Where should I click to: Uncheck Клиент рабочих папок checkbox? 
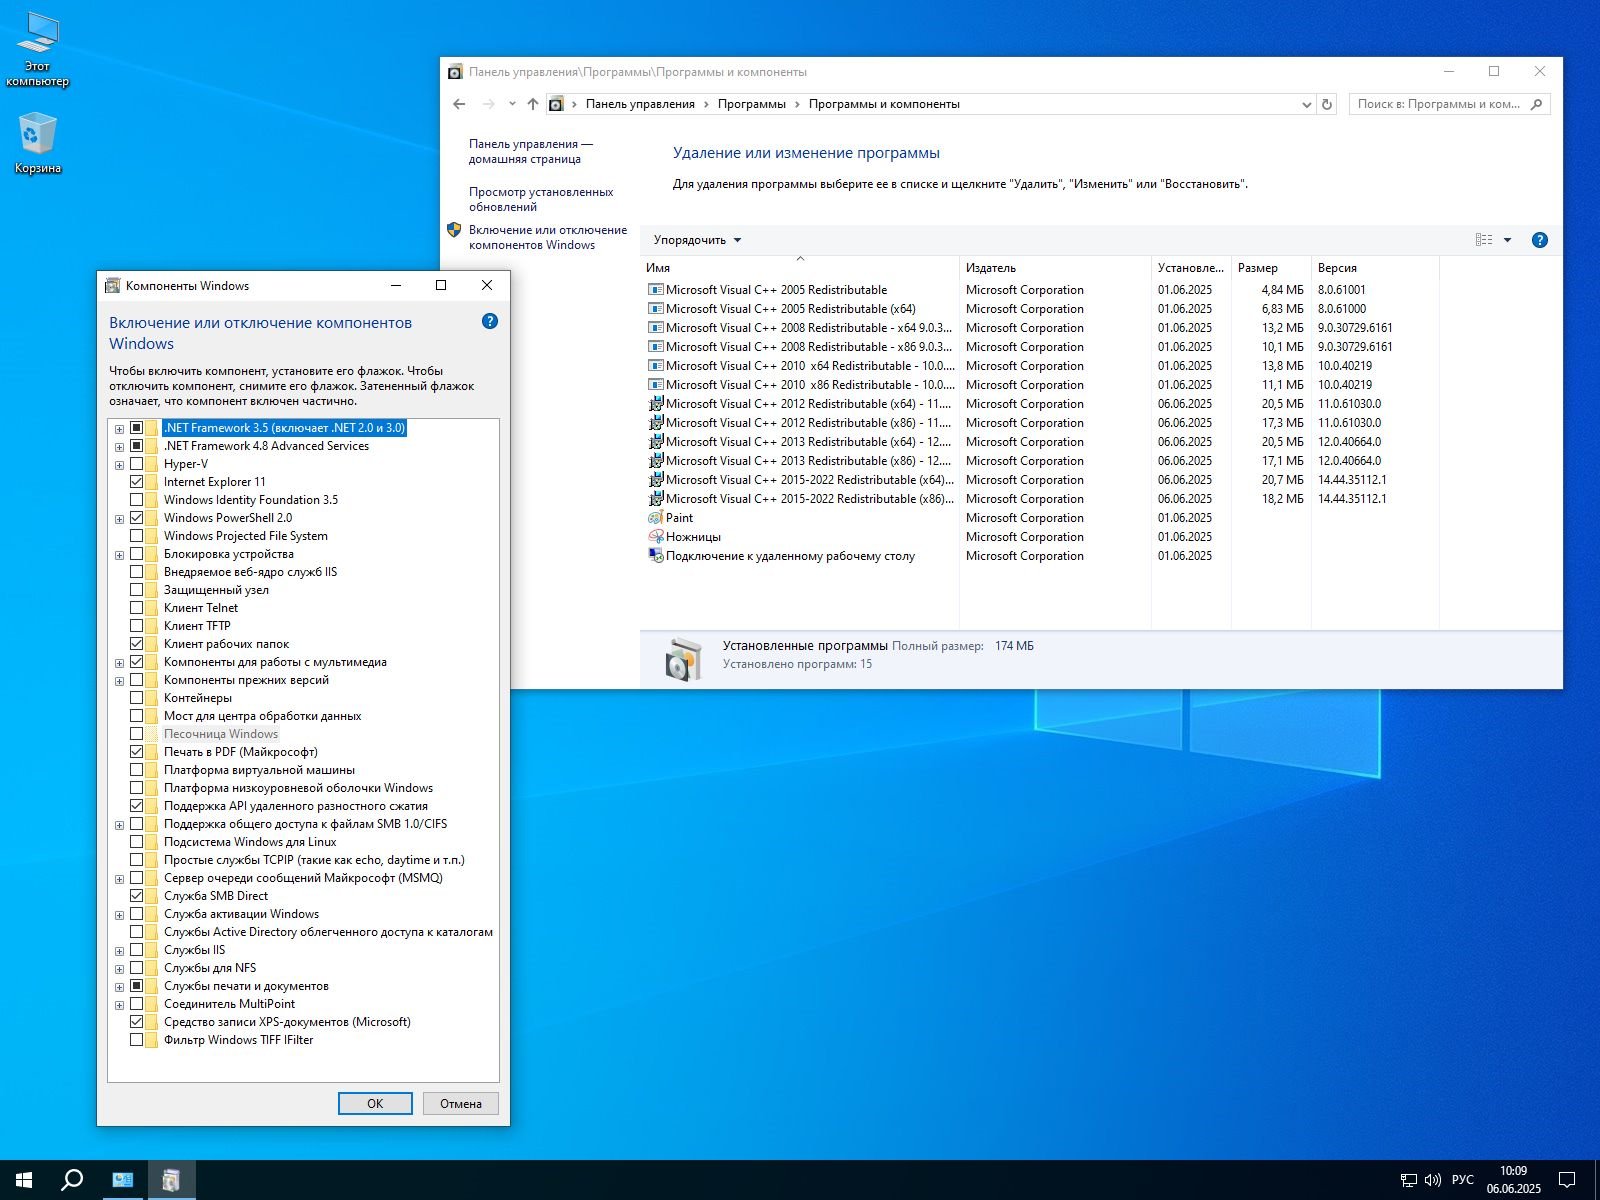137,644
